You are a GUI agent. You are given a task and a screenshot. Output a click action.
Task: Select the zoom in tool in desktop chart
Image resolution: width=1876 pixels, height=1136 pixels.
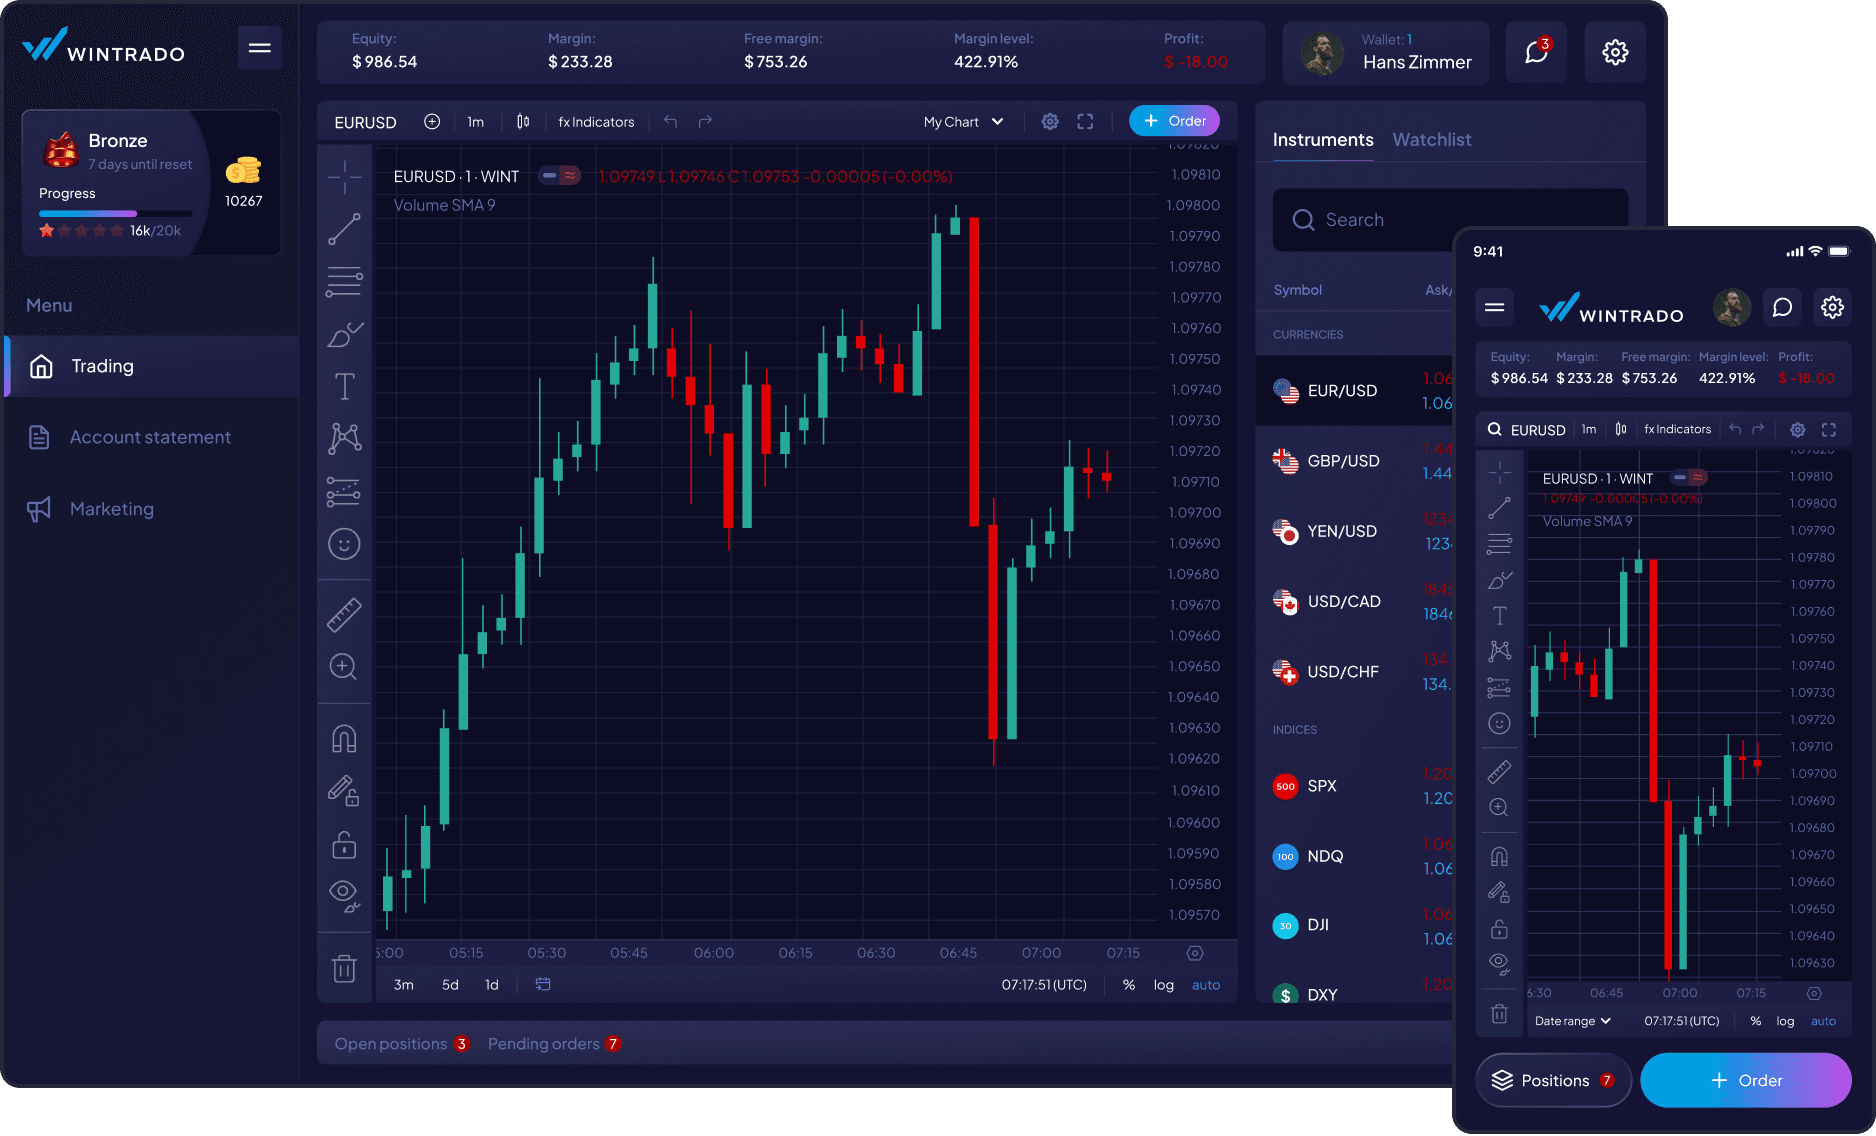344,667
